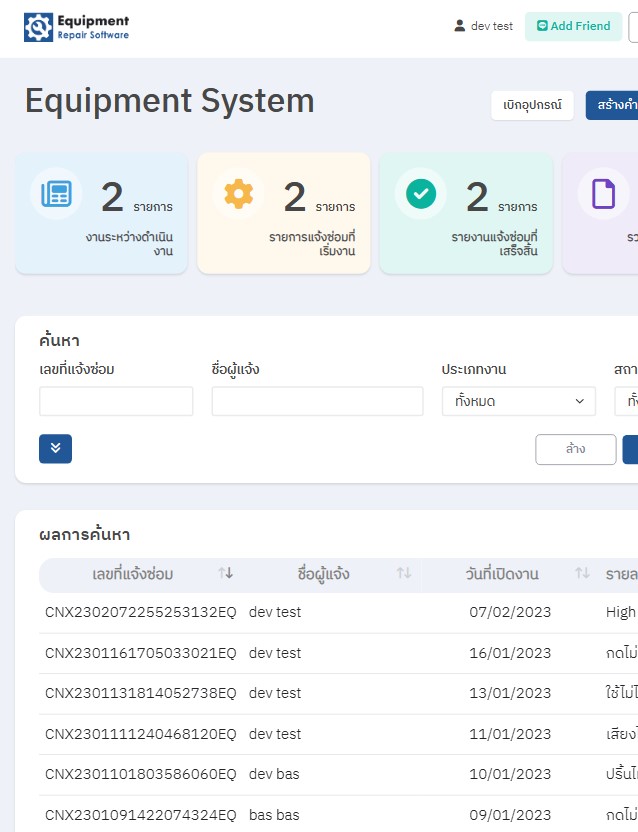Screen dimensions: 638x832
Task: Click the green checkmark completed icon
Action: pos(421,193)
